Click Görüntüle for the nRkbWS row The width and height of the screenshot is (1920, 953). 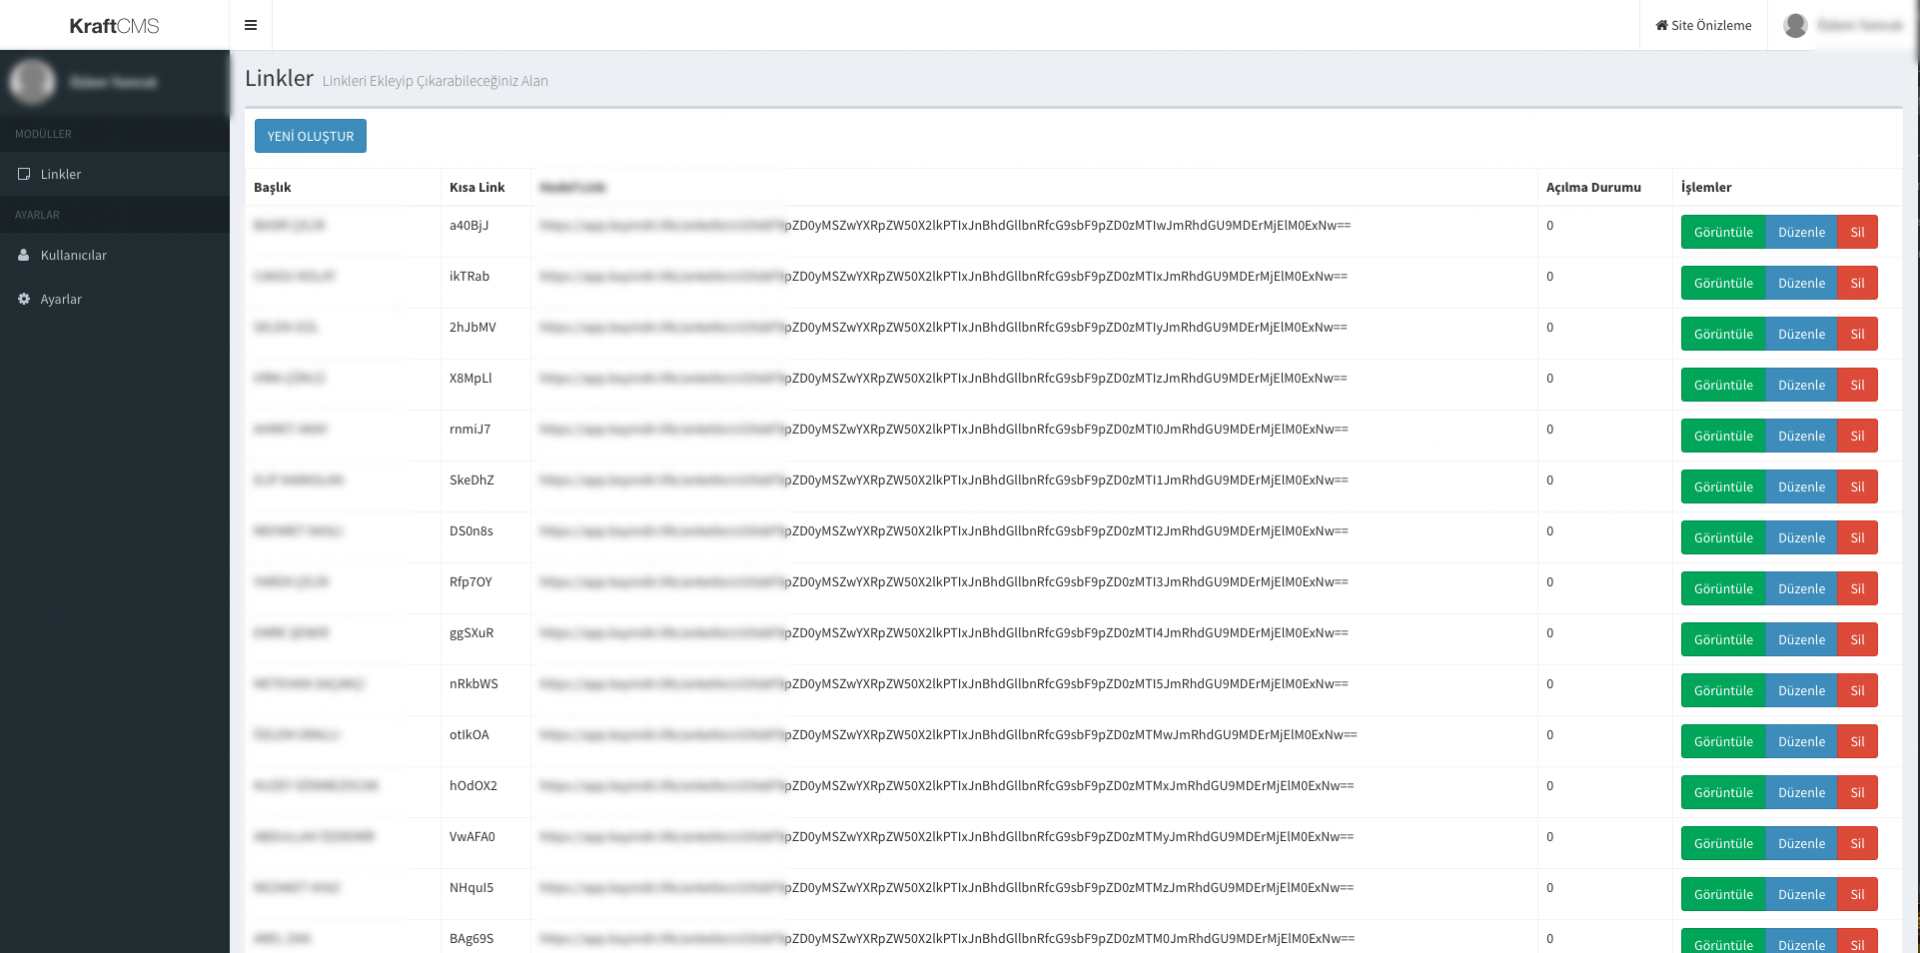coord(1723,691)
